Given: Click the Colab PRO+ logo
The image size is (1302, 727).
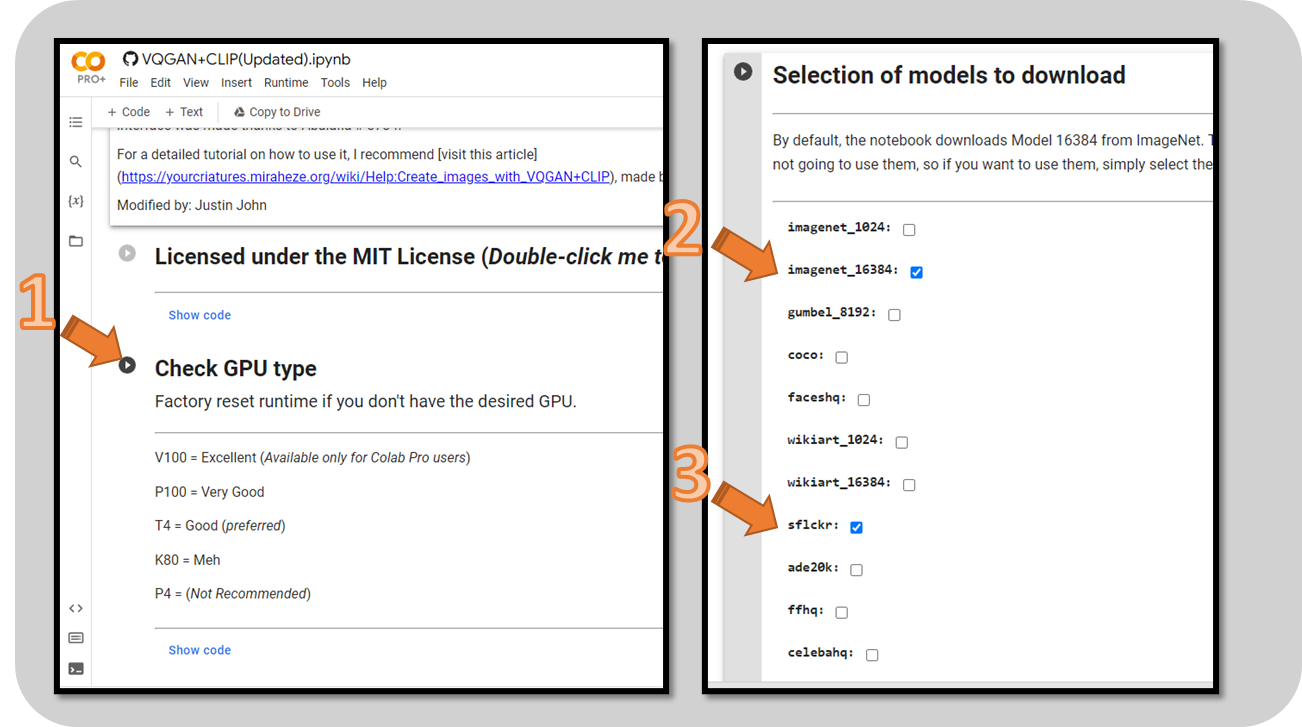Looking at the screenshot, I should coord(88,67).
